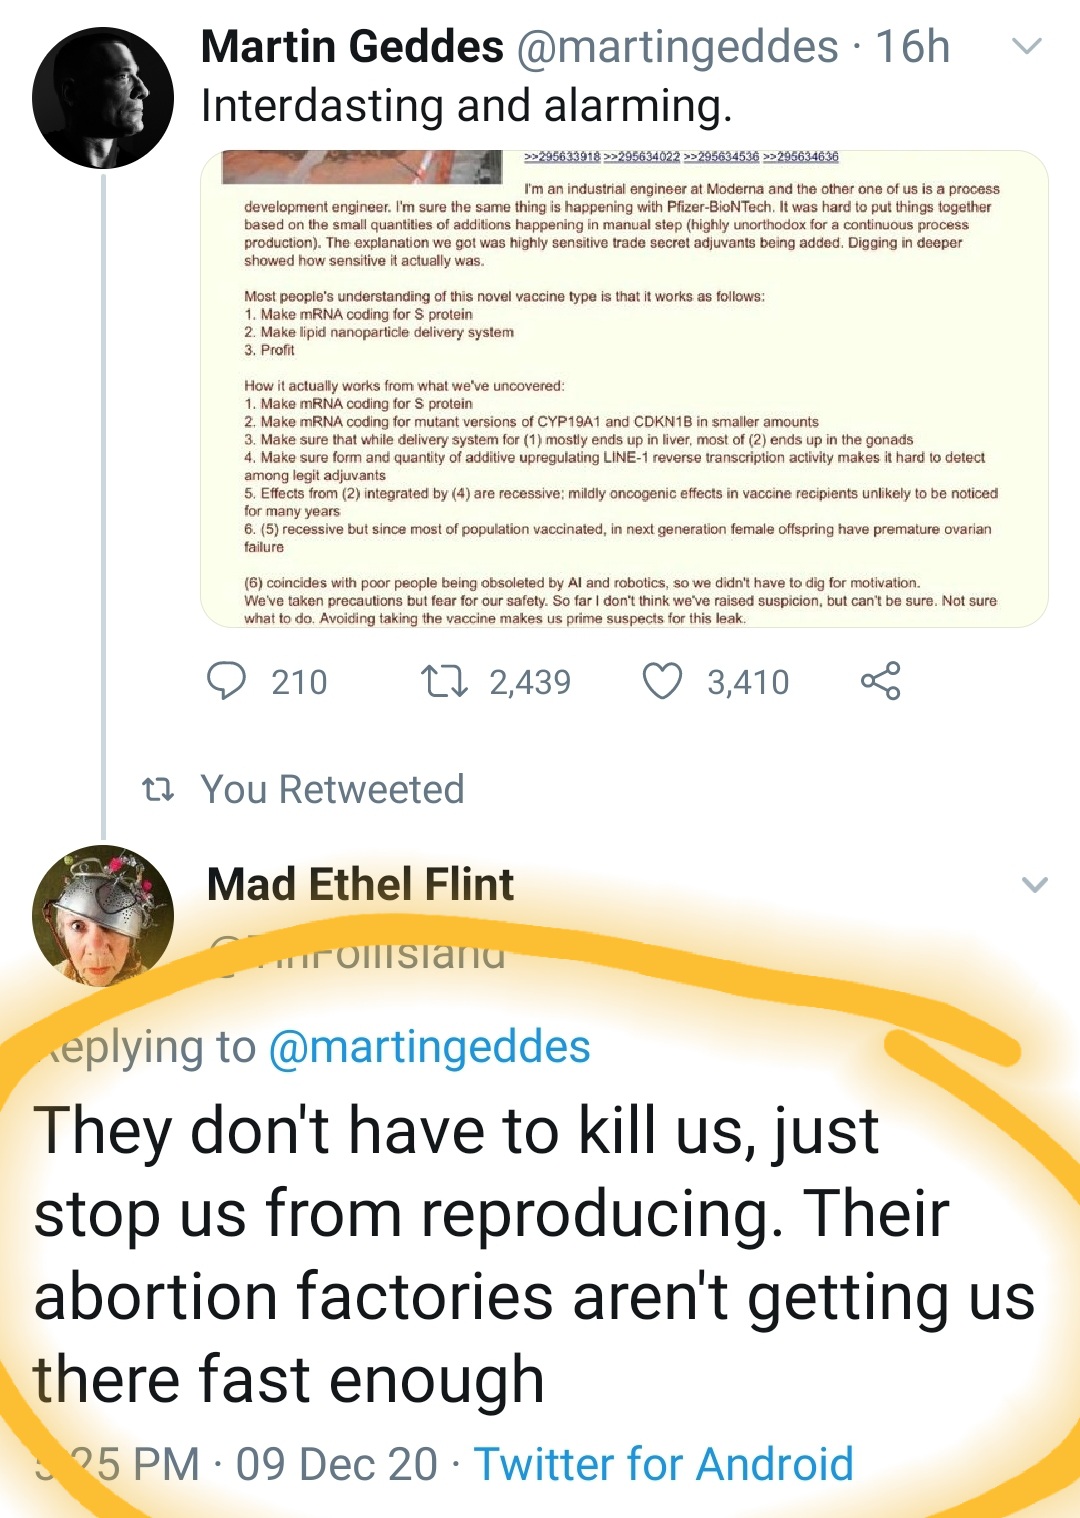Tap the share icon under the tweet
1080x1518 pixels.
880,681
